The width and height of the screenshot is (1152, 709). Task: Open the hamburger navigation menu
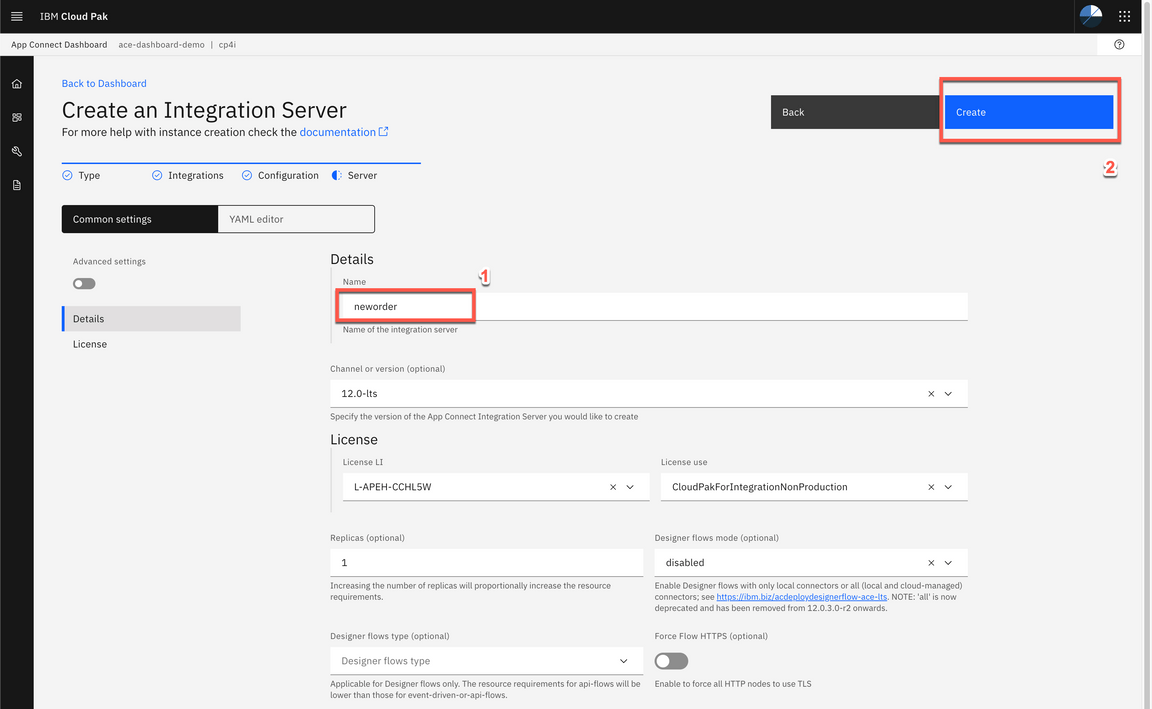[x=16, y=16]
